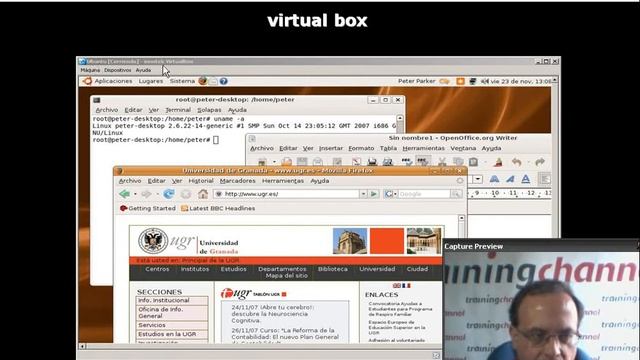Click the Writer print icon
This screenshot has height=360, width=640.
click(x=372, y=162)
